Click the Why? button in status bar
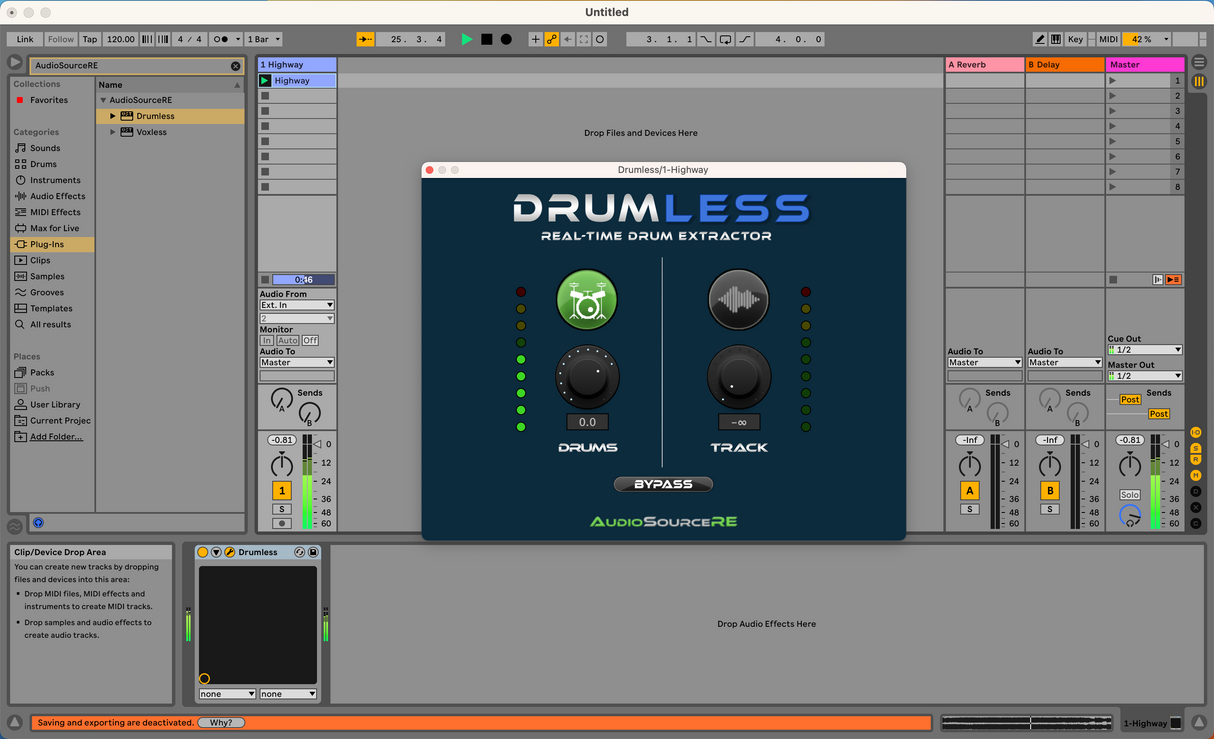1214x739 pixels. (x=221, y=722)
